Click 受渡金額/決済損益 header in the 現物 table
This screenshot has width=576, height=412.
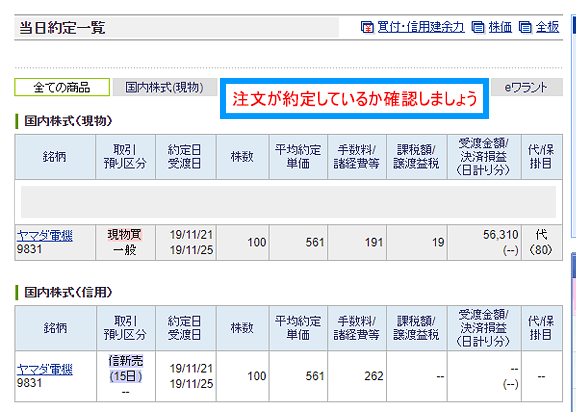(x=484, y=157)
